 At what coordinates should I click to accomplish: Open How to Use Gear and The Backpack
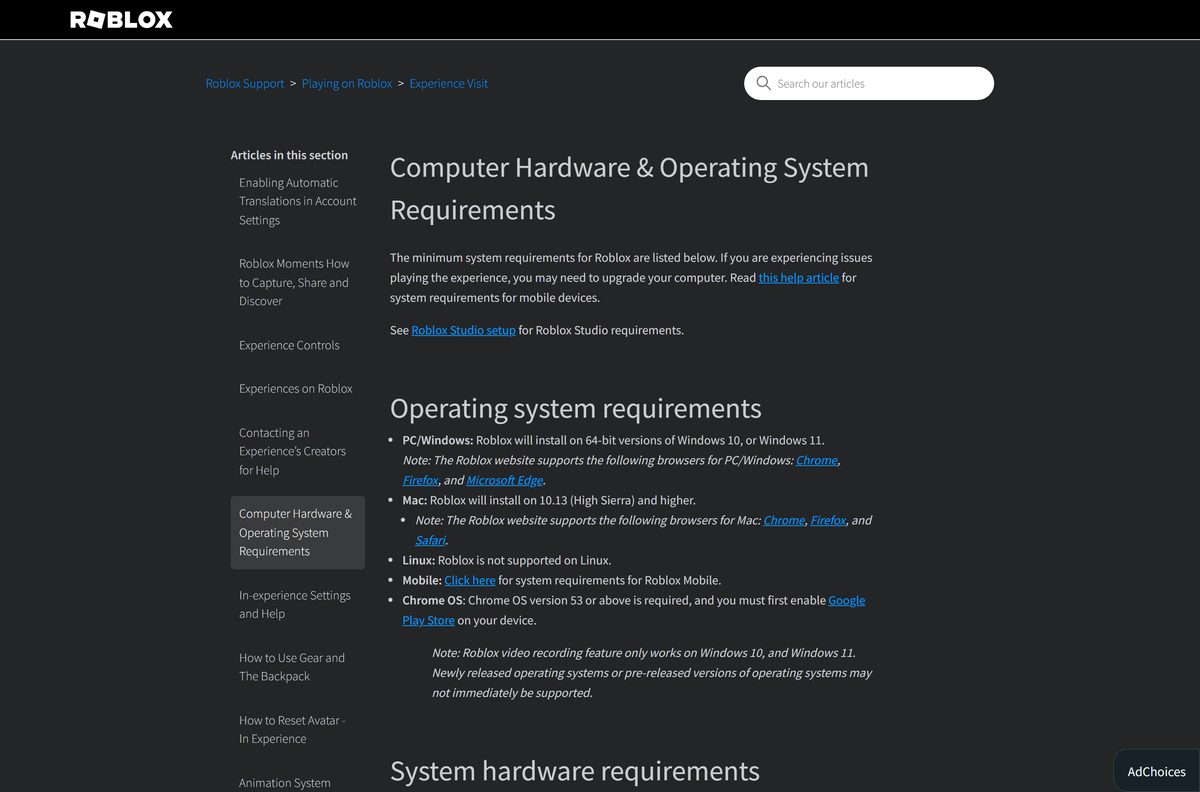(292, 667)
